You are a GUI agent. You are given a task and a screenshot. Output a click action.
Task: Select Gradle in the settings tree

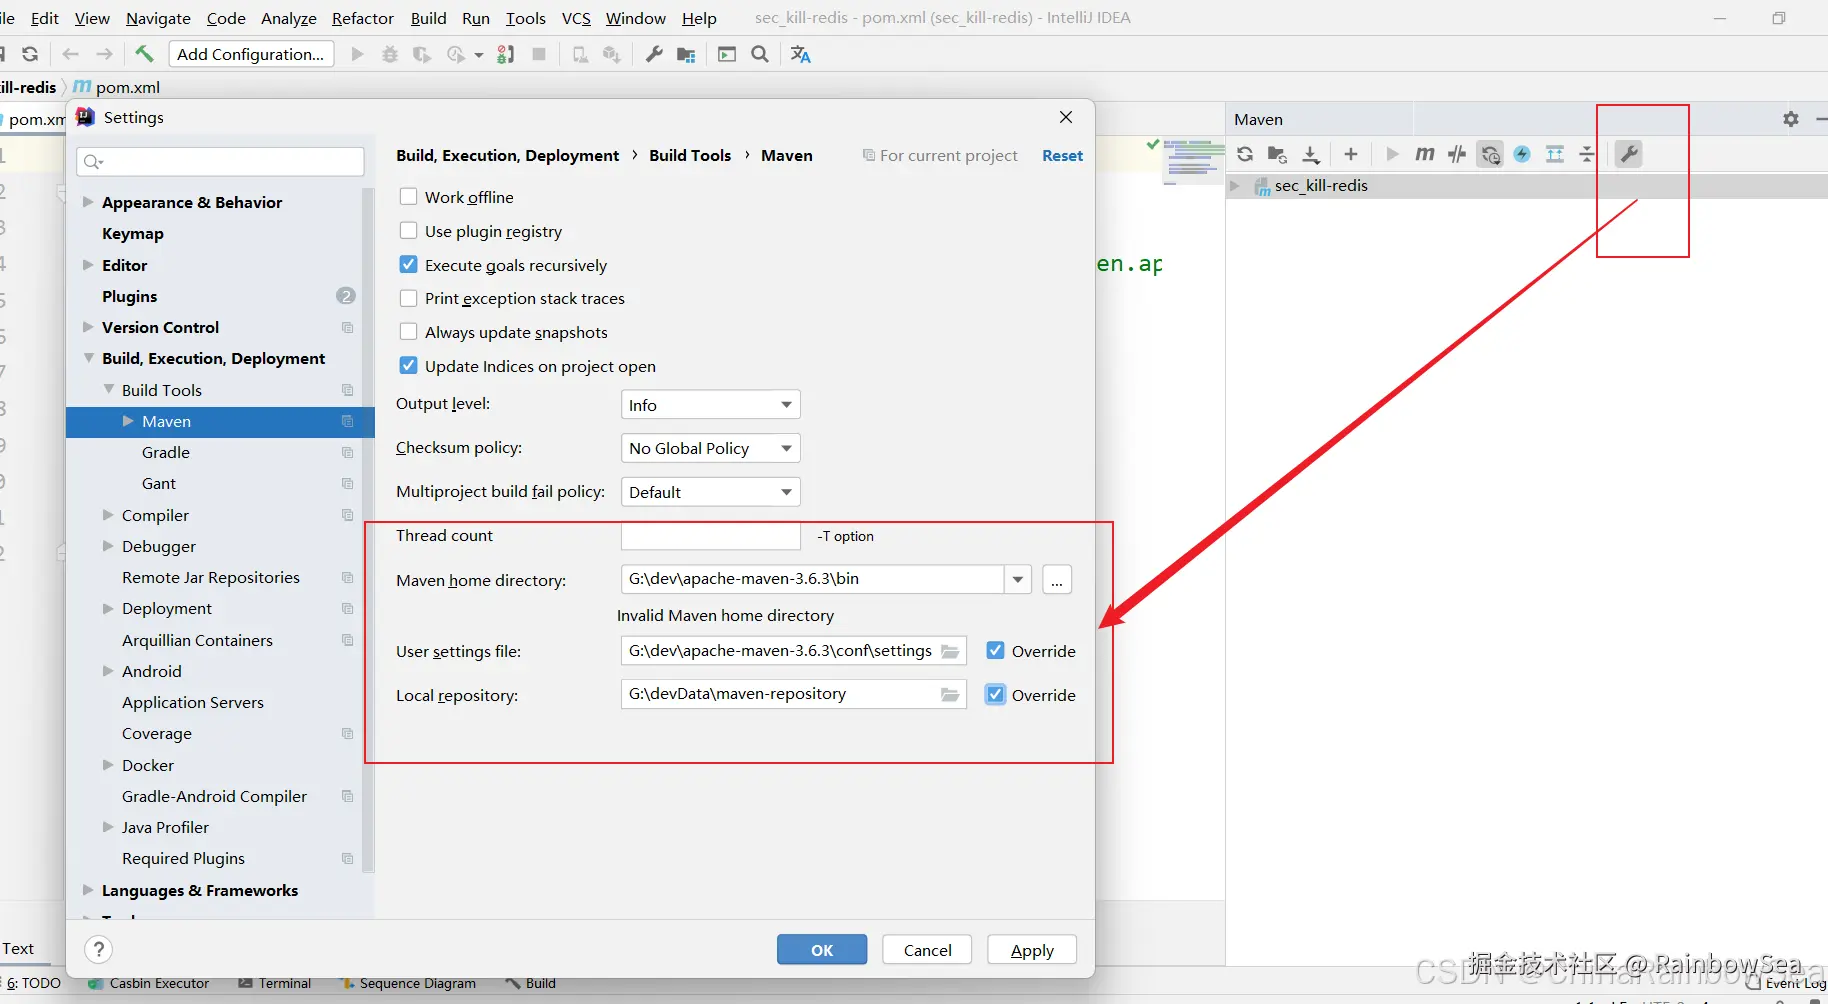click(x=166, y=452)
